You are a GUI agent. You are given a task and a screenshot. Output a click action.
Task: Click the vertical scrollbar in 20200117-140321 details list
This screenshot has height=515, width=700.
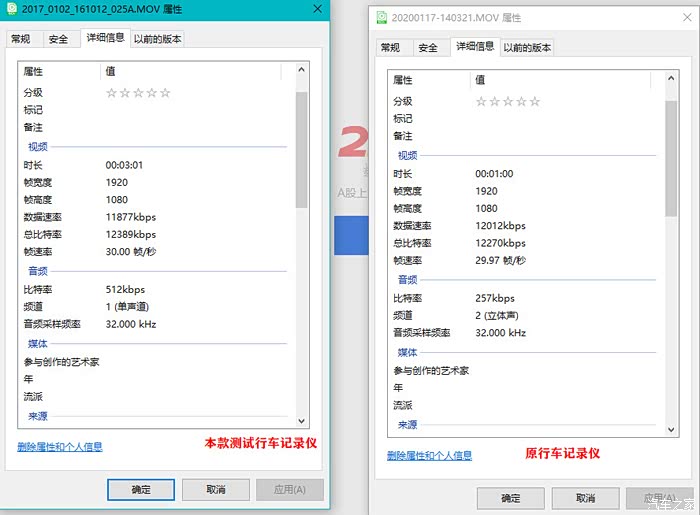click(x=671, y=250)
